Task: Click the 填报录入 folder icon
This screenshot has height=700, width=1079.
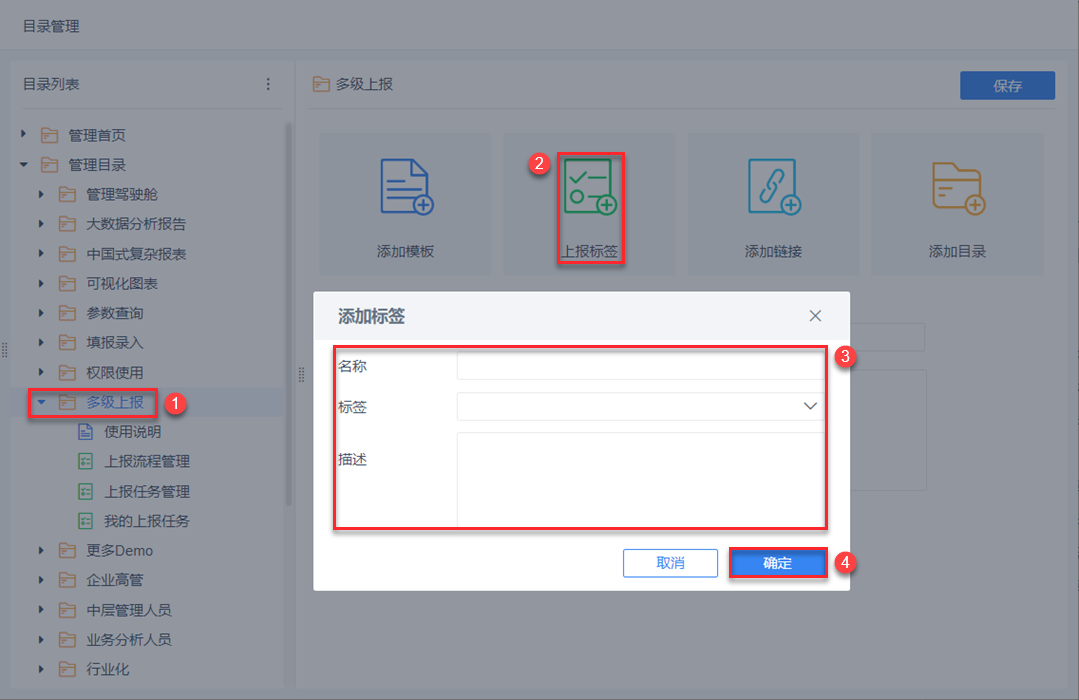Action: point(67,342)
